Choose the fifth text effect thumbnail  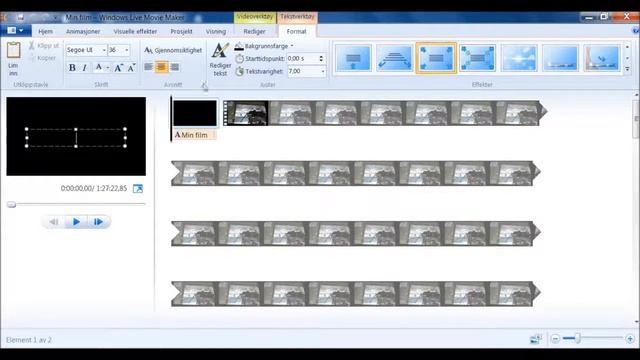[519, 58]
